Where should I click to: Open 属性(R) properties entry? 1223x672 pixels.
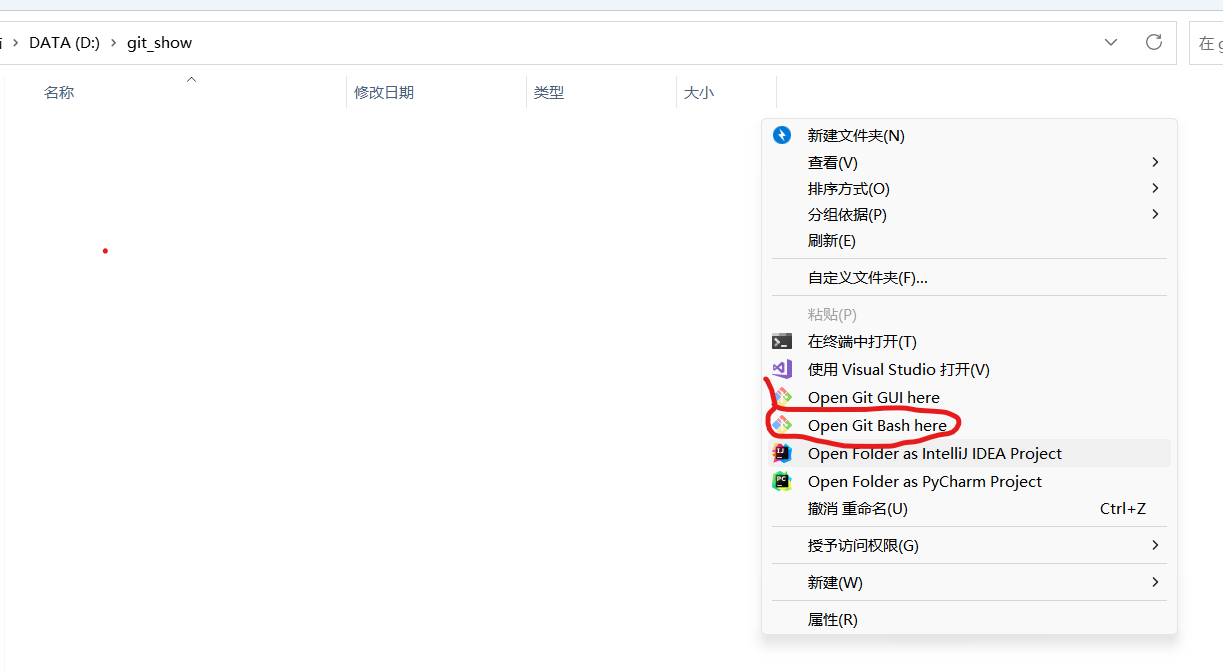click(969, 619)
